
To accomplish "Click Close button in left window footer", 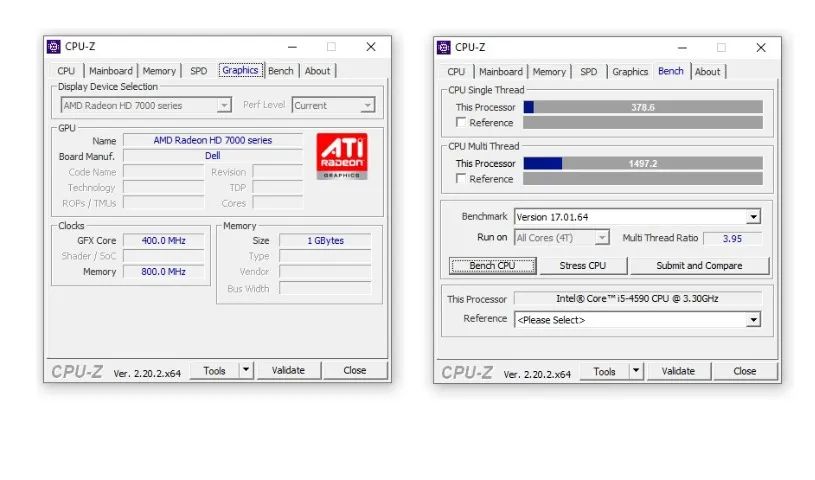I will pos(355,370).
